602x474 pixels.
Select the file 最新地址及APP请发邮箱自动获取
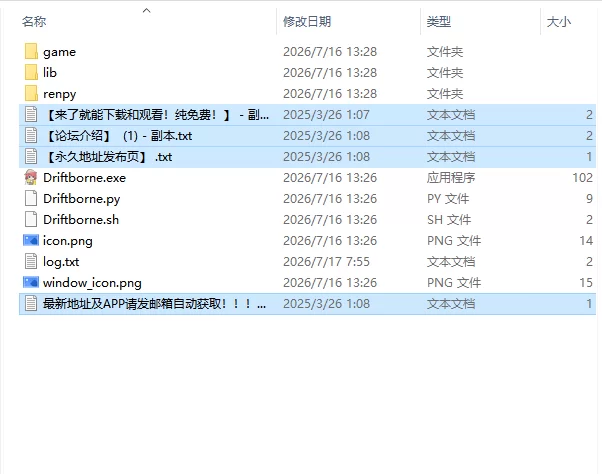coord(154,304)
